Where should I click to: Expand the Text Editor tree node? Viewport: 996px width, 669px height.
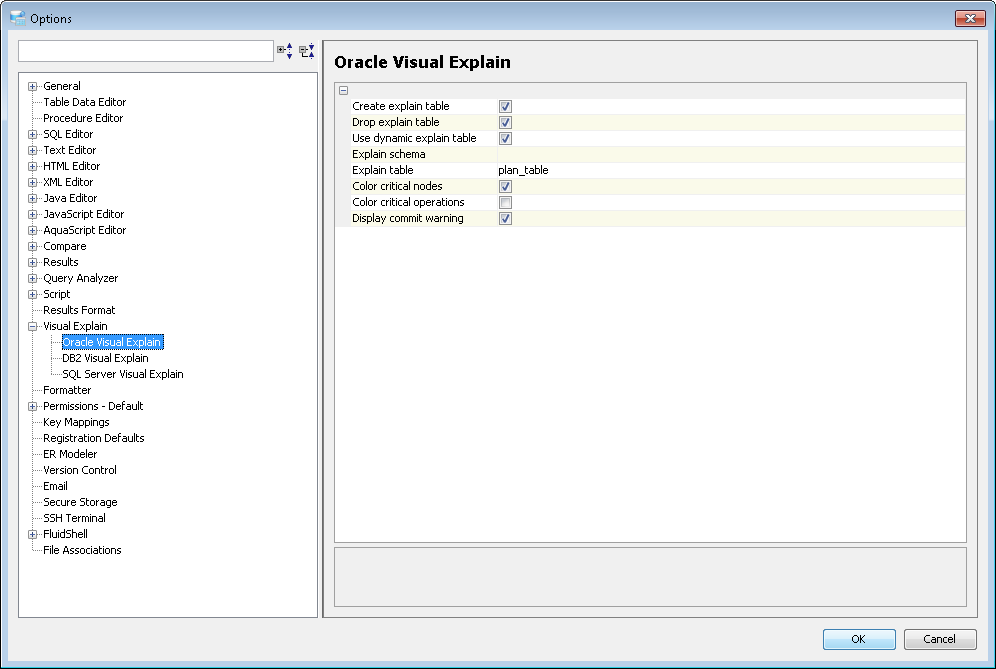[32, 151]
